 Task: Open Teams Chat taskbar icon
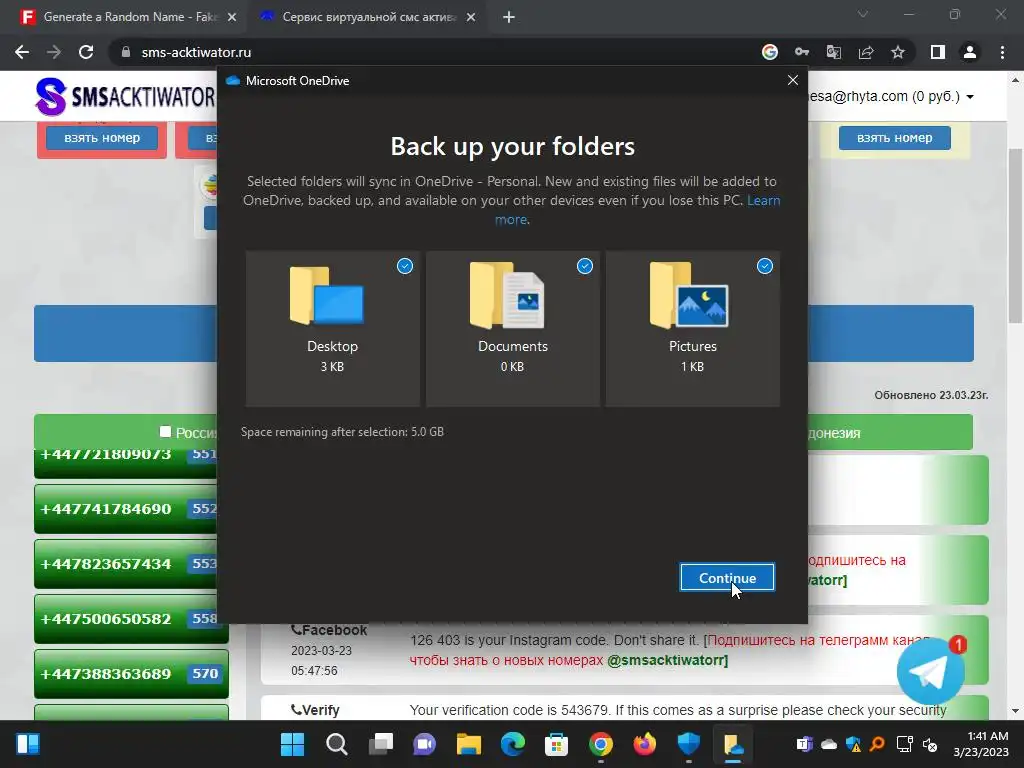tap(424, 744)
